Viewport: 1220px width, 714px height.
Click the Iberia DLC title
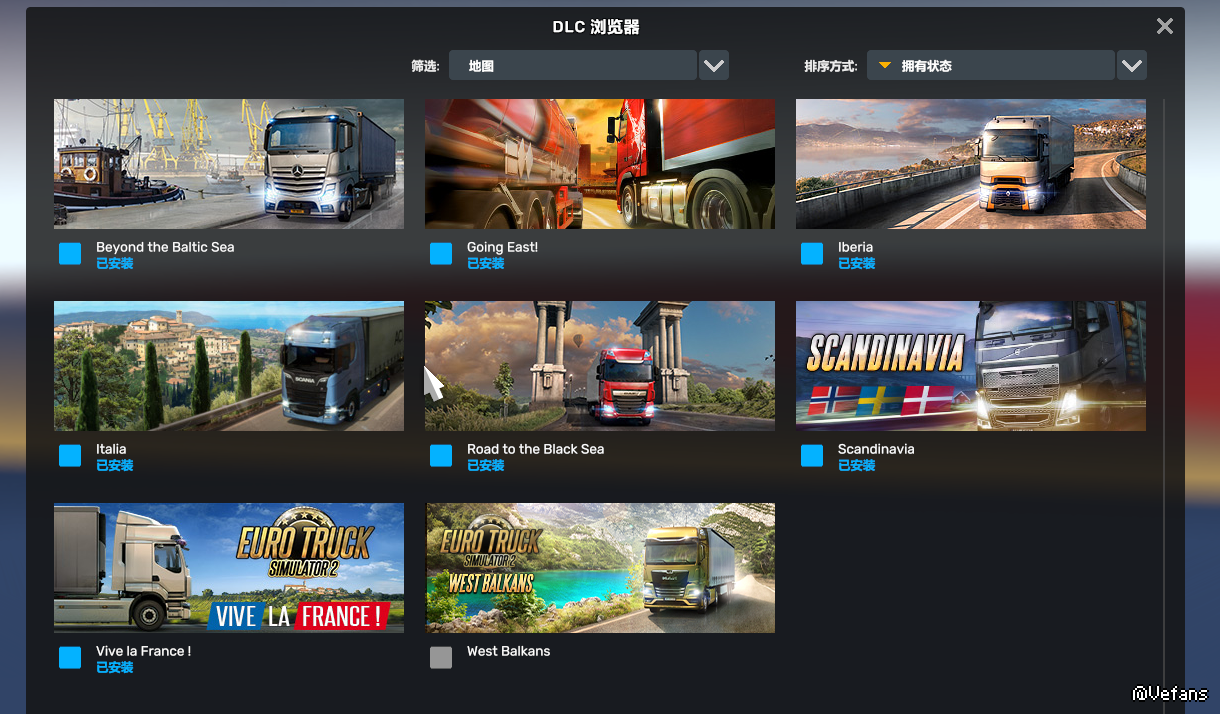tap(855, 247)
